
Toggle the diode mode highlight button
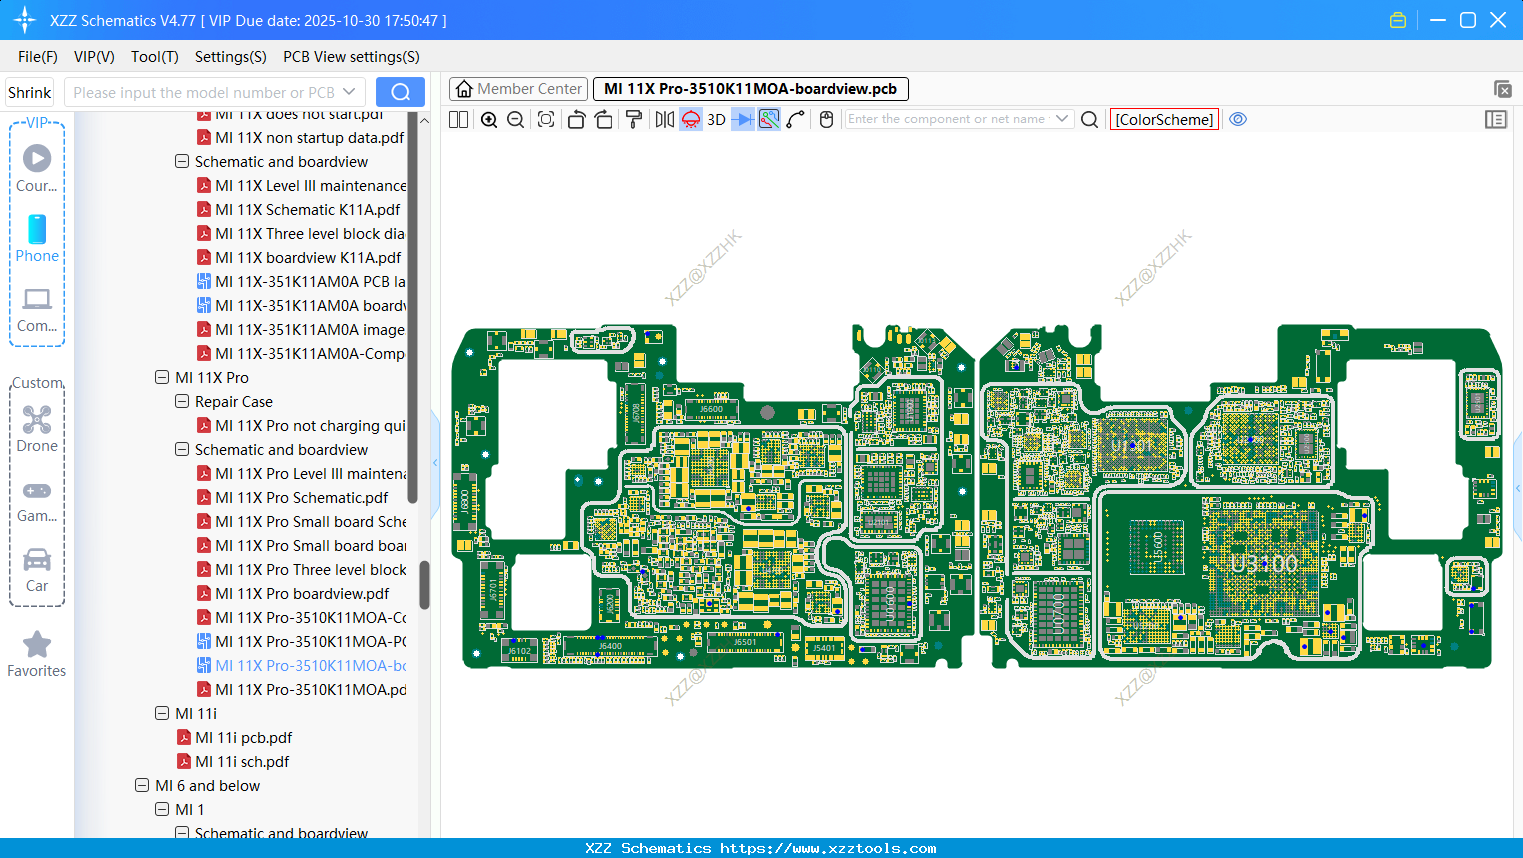(742, 120)
